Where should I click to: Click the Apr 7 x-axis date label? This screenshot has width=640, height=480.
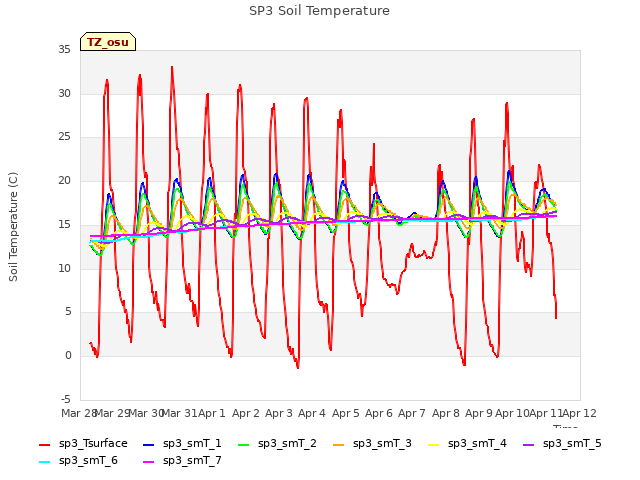(x=412, y=413)
